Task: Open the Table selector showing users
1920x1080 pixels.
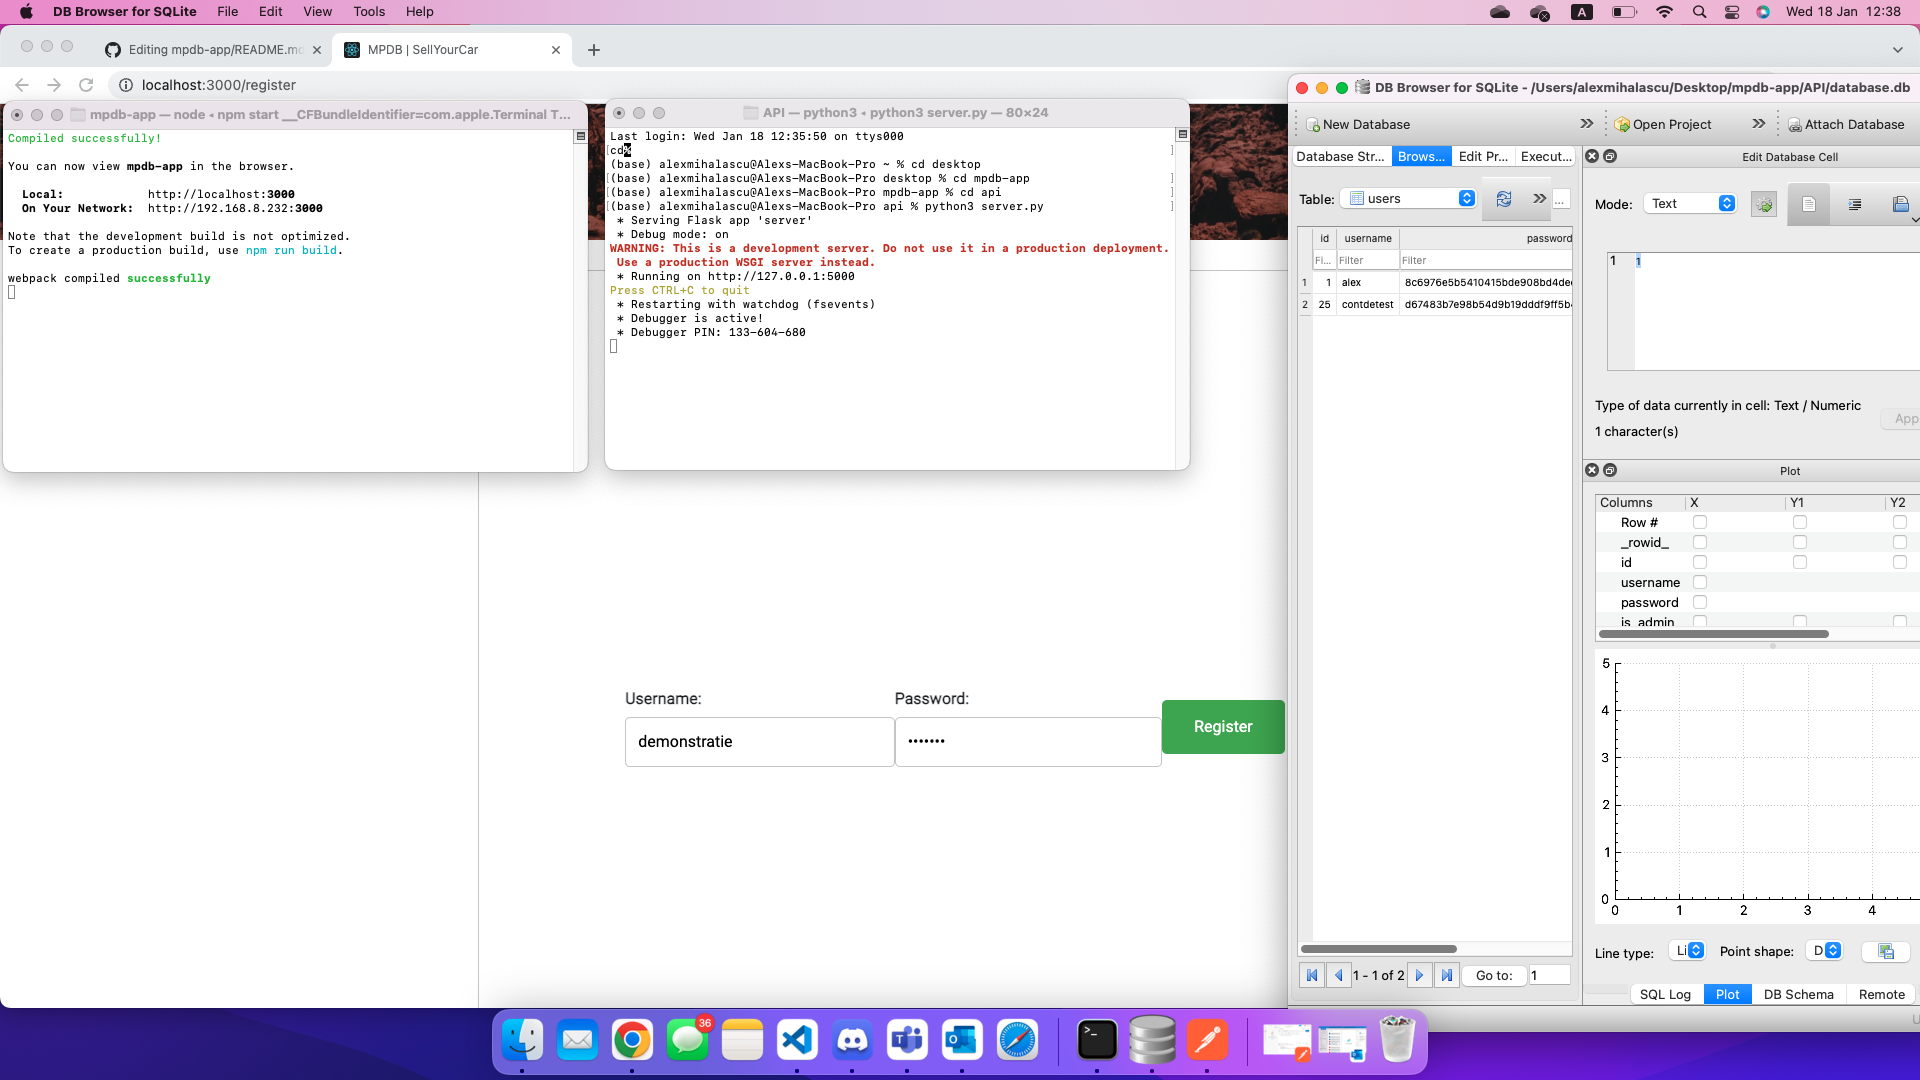Action: (x=1408, y=198)
